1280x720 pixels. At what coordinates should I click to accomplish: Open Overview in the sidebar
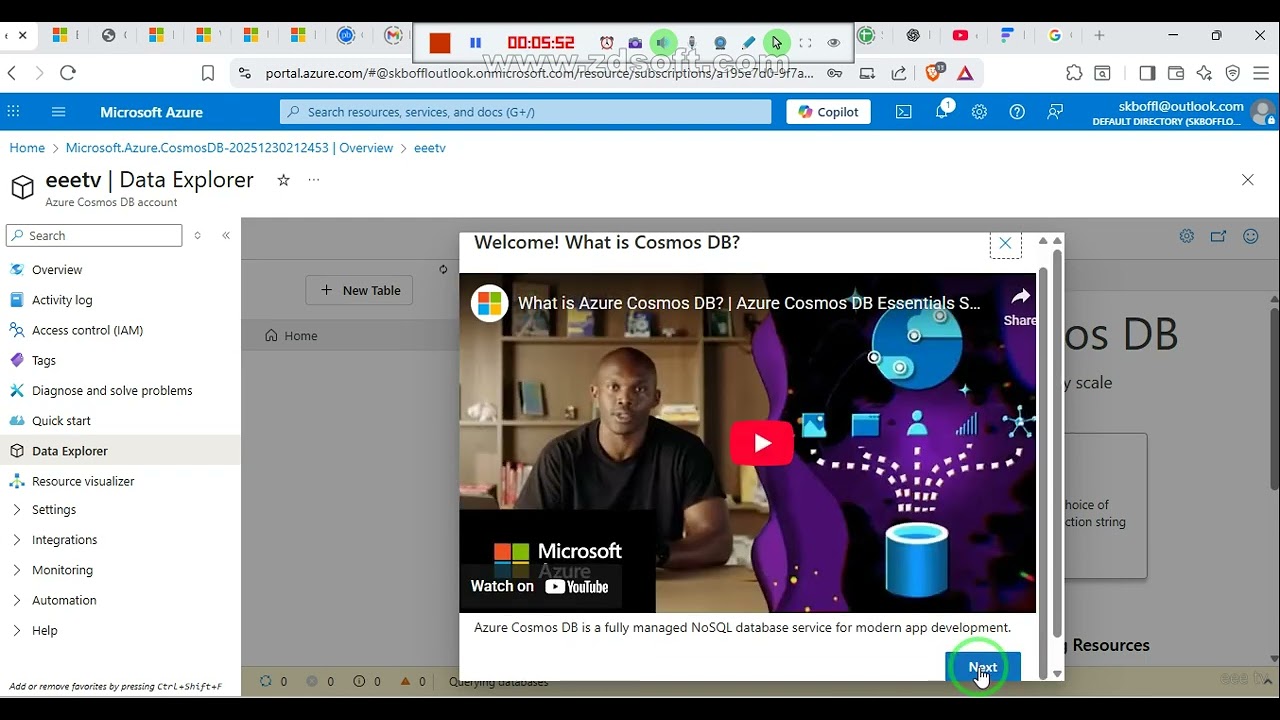tap(57, 270)
